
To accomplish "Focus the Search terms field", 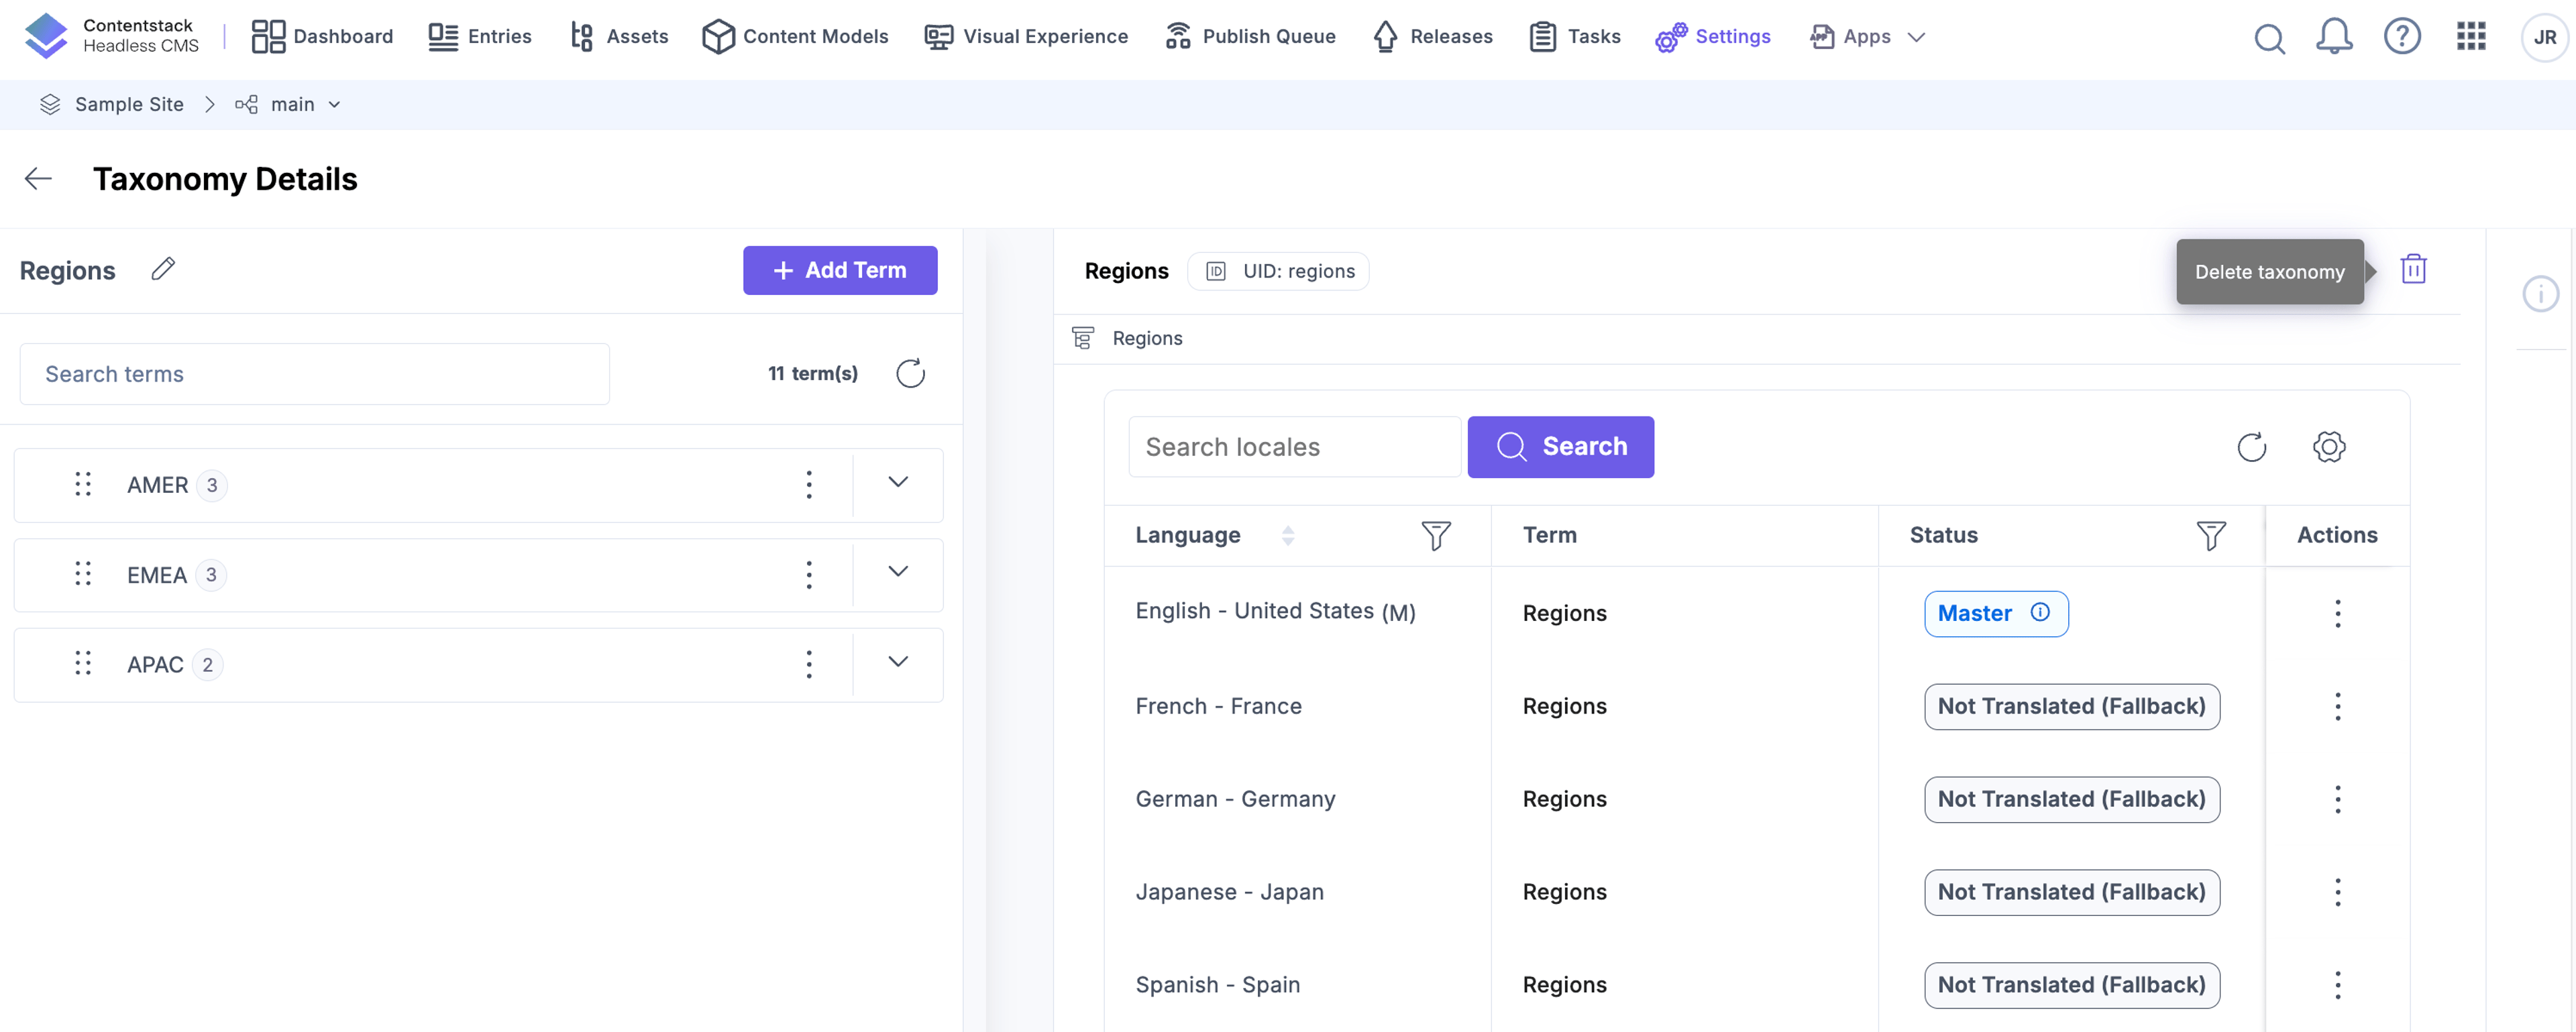I will [314, 374].
